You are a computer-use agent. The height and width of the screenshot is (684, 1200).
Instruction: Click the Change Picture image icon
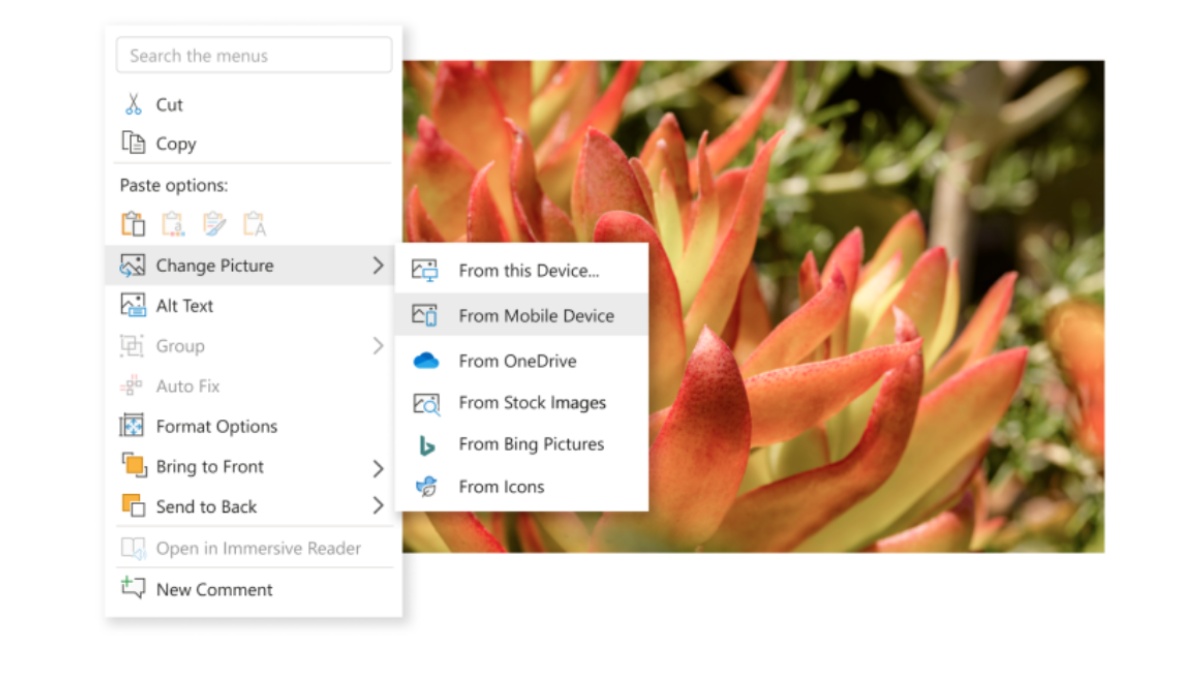(x=131, y=264)
